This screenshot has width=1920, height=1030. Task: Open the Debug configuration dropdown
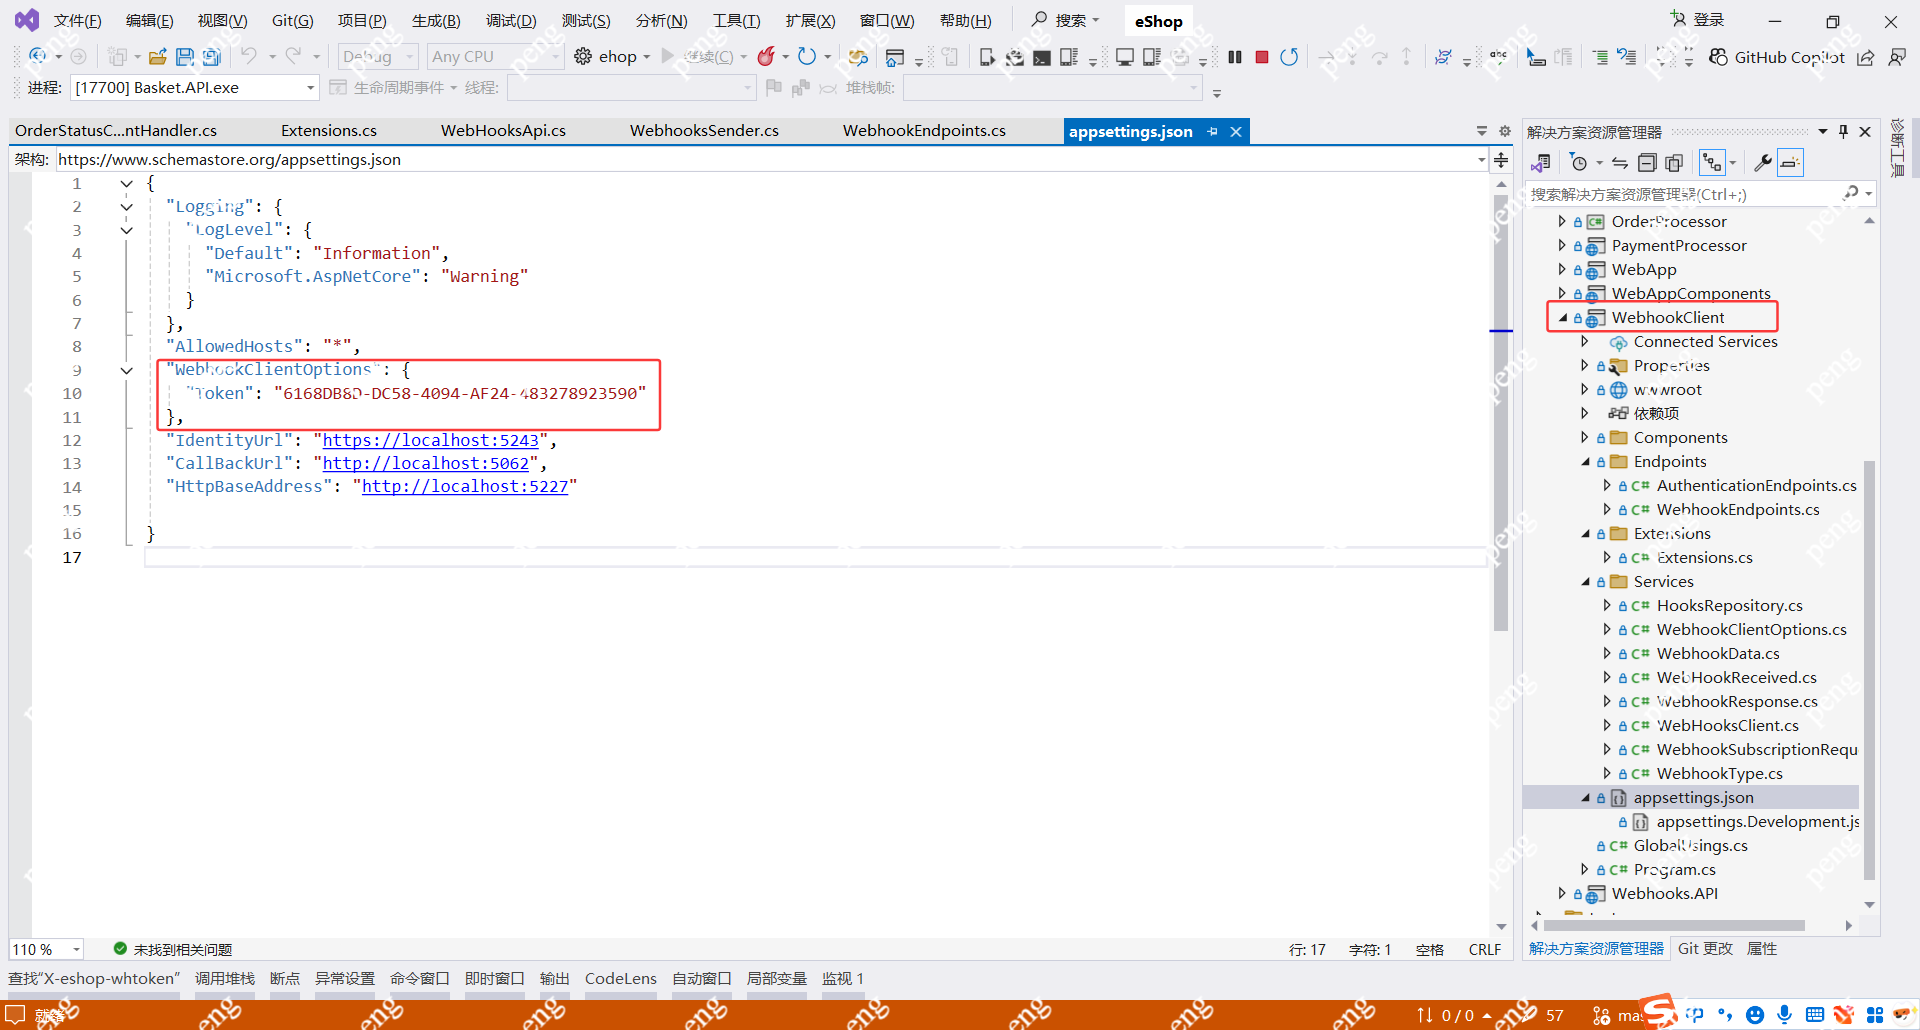coord(378,57)
